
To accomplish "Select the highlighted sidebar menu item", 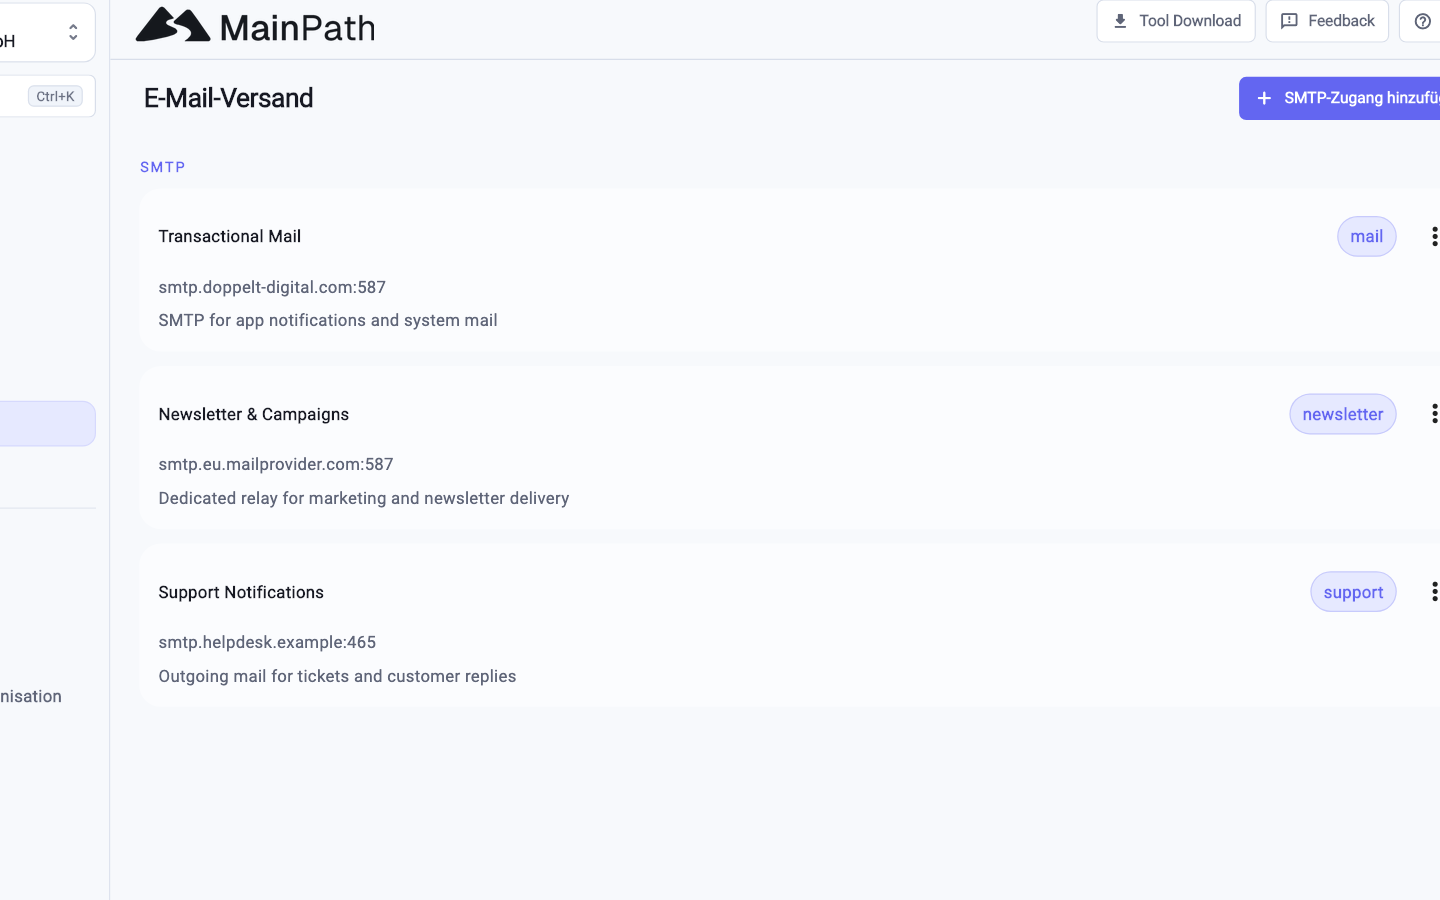I will click(47, 424).
